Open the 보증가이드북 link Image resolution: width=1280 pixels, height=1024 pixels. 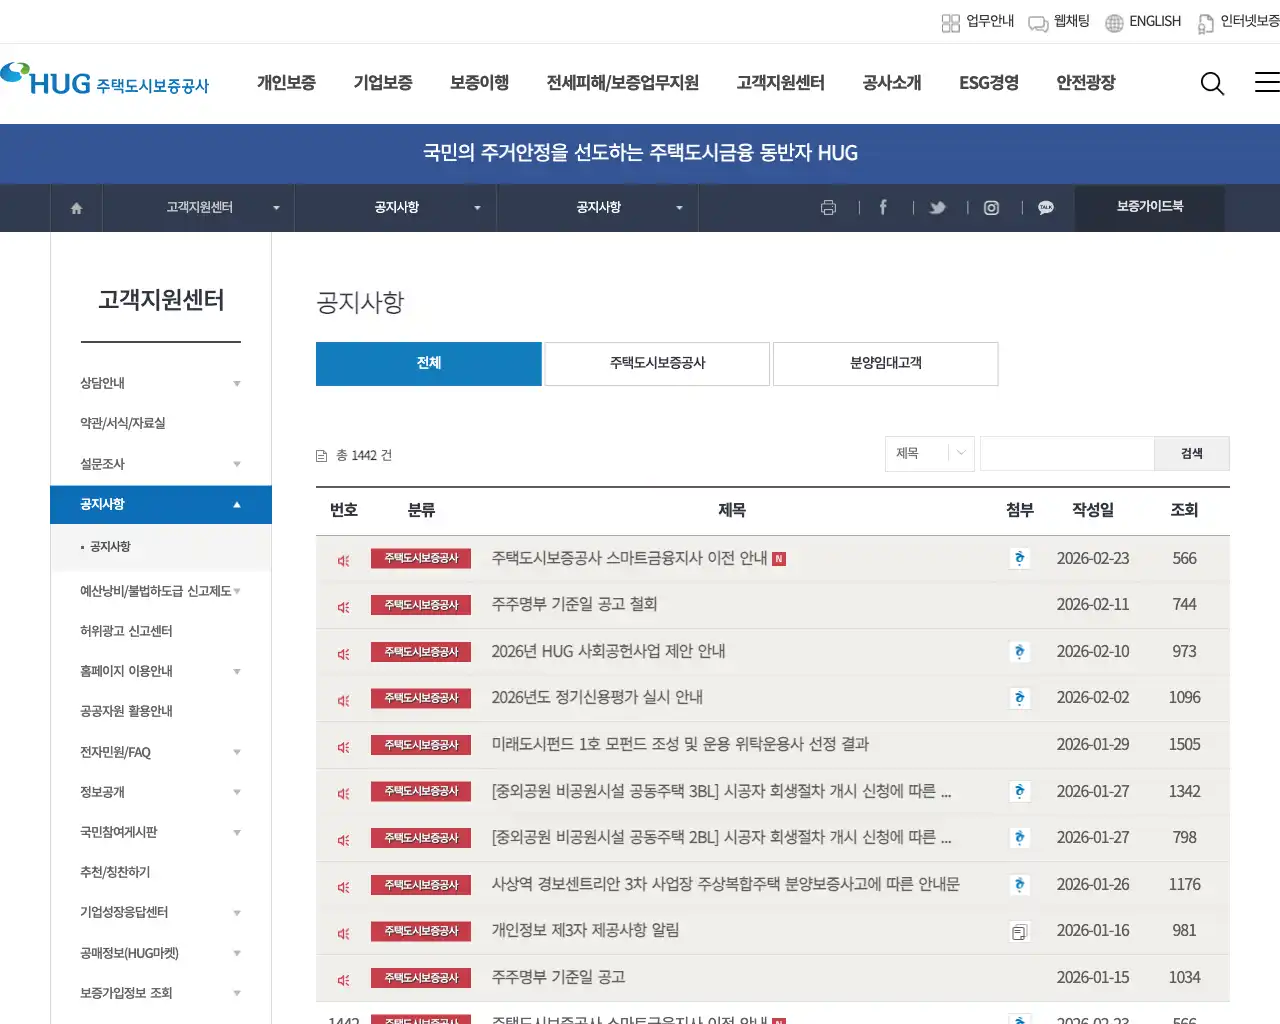click(x=1149, y=208)
